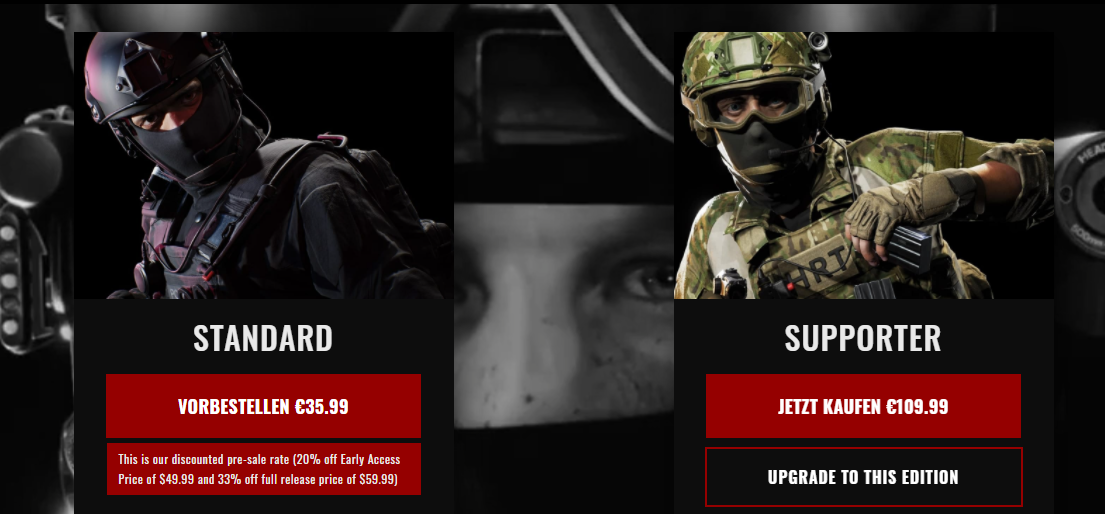Screen dimensions: 1105x514
Task: Select Upgrade to This Edition button
Action: 863,477
